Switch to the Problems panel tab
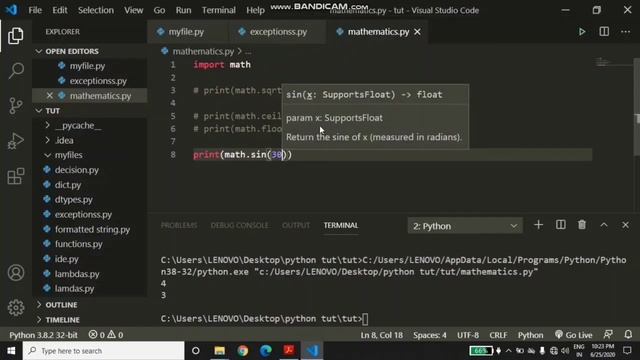 pos(179,225)
